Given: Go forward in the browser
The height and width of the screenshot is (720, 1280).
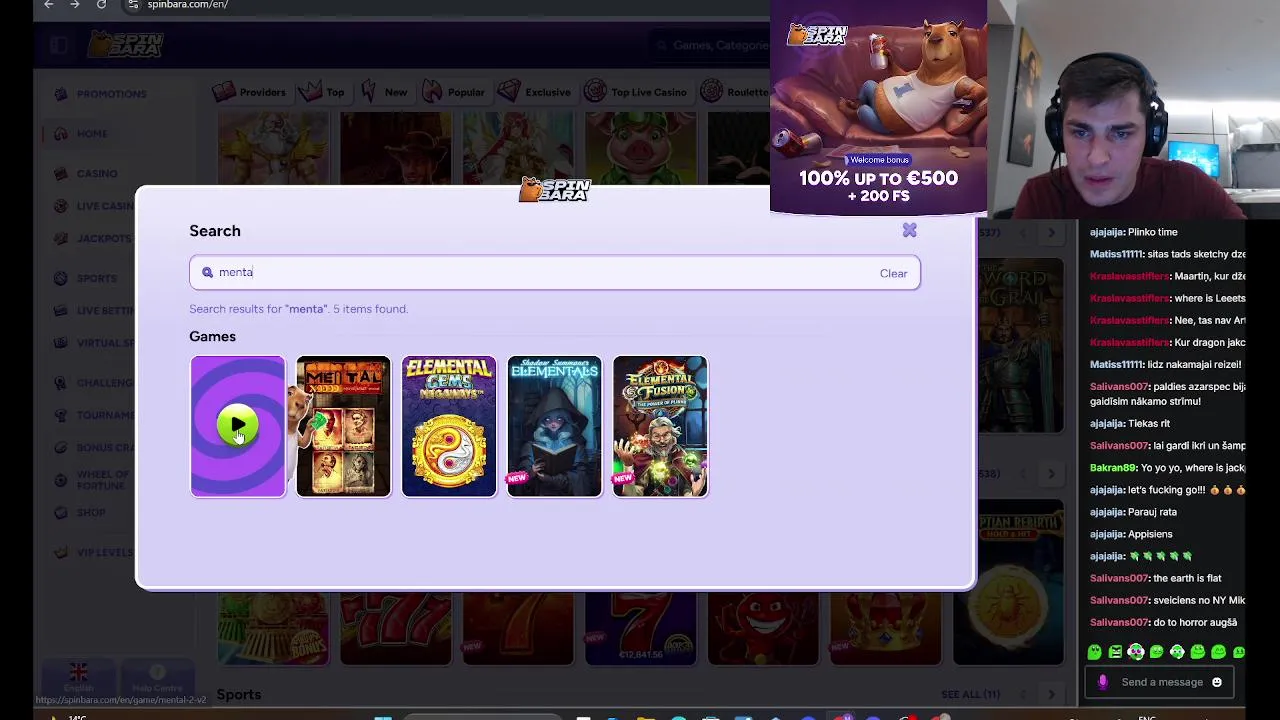Looking at the screenshot, I should 75,5.
